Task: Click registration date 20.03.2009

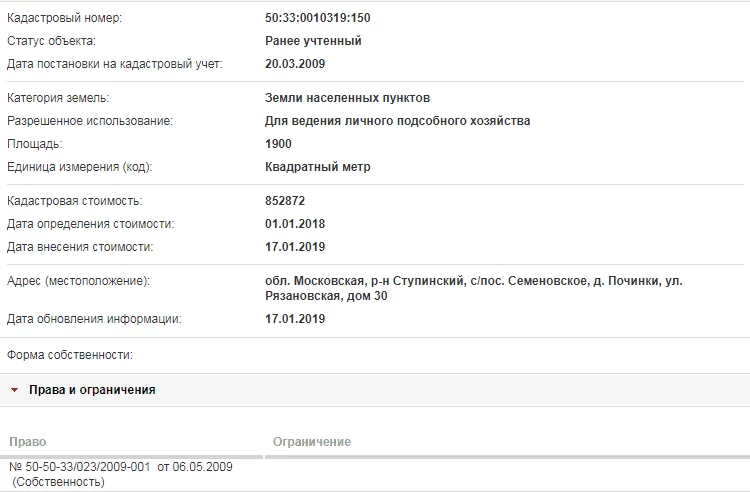Action: 295,64
